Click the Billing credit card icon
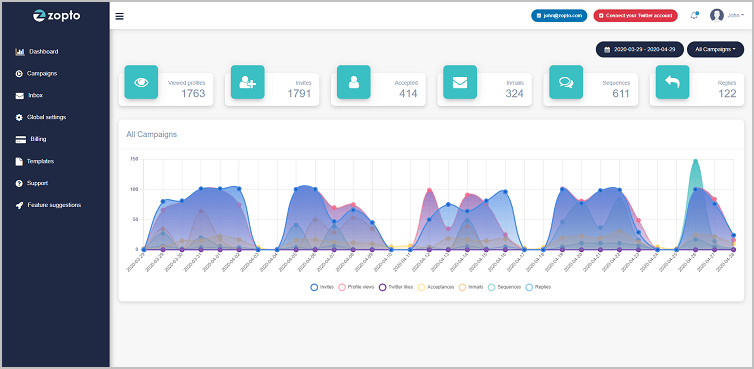 20,140
